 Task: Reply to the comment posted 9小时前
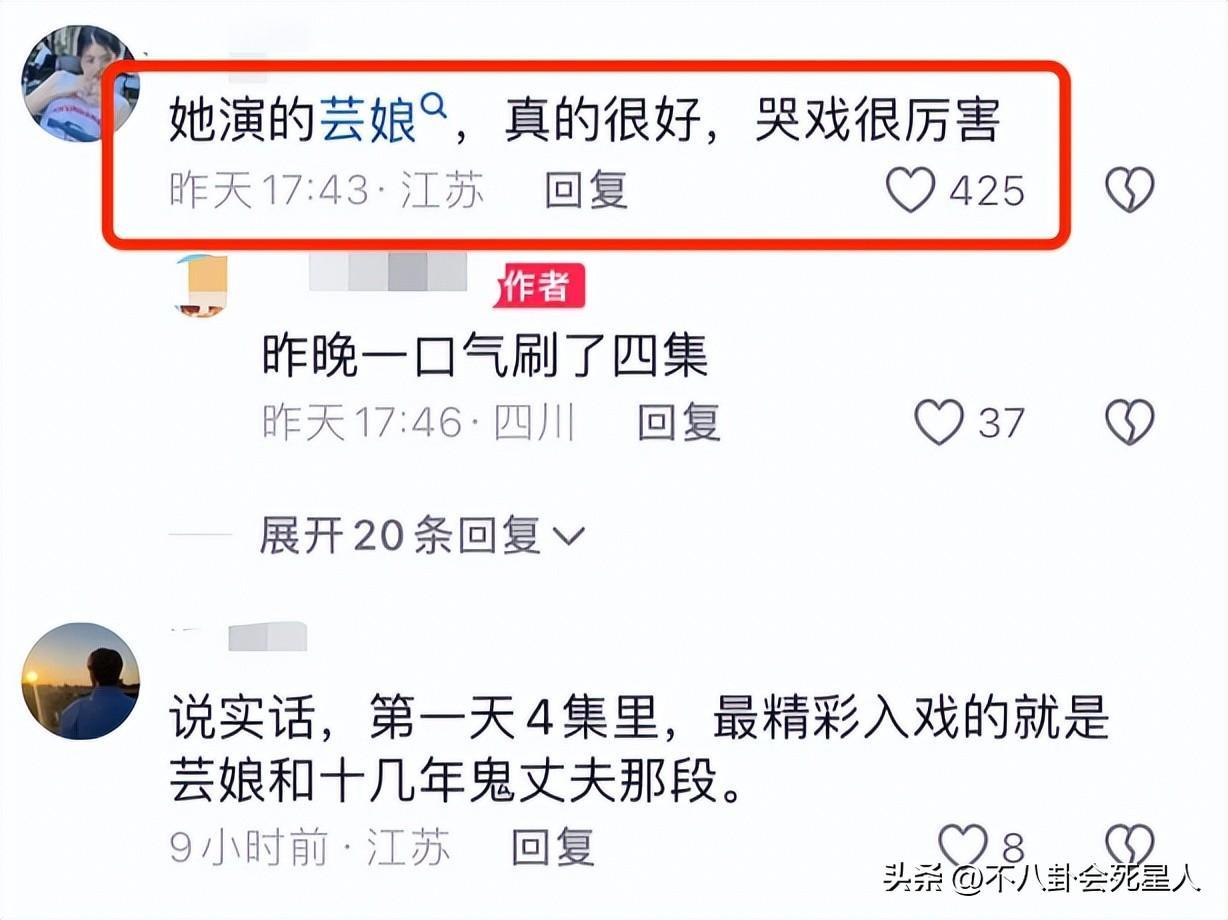553,847
